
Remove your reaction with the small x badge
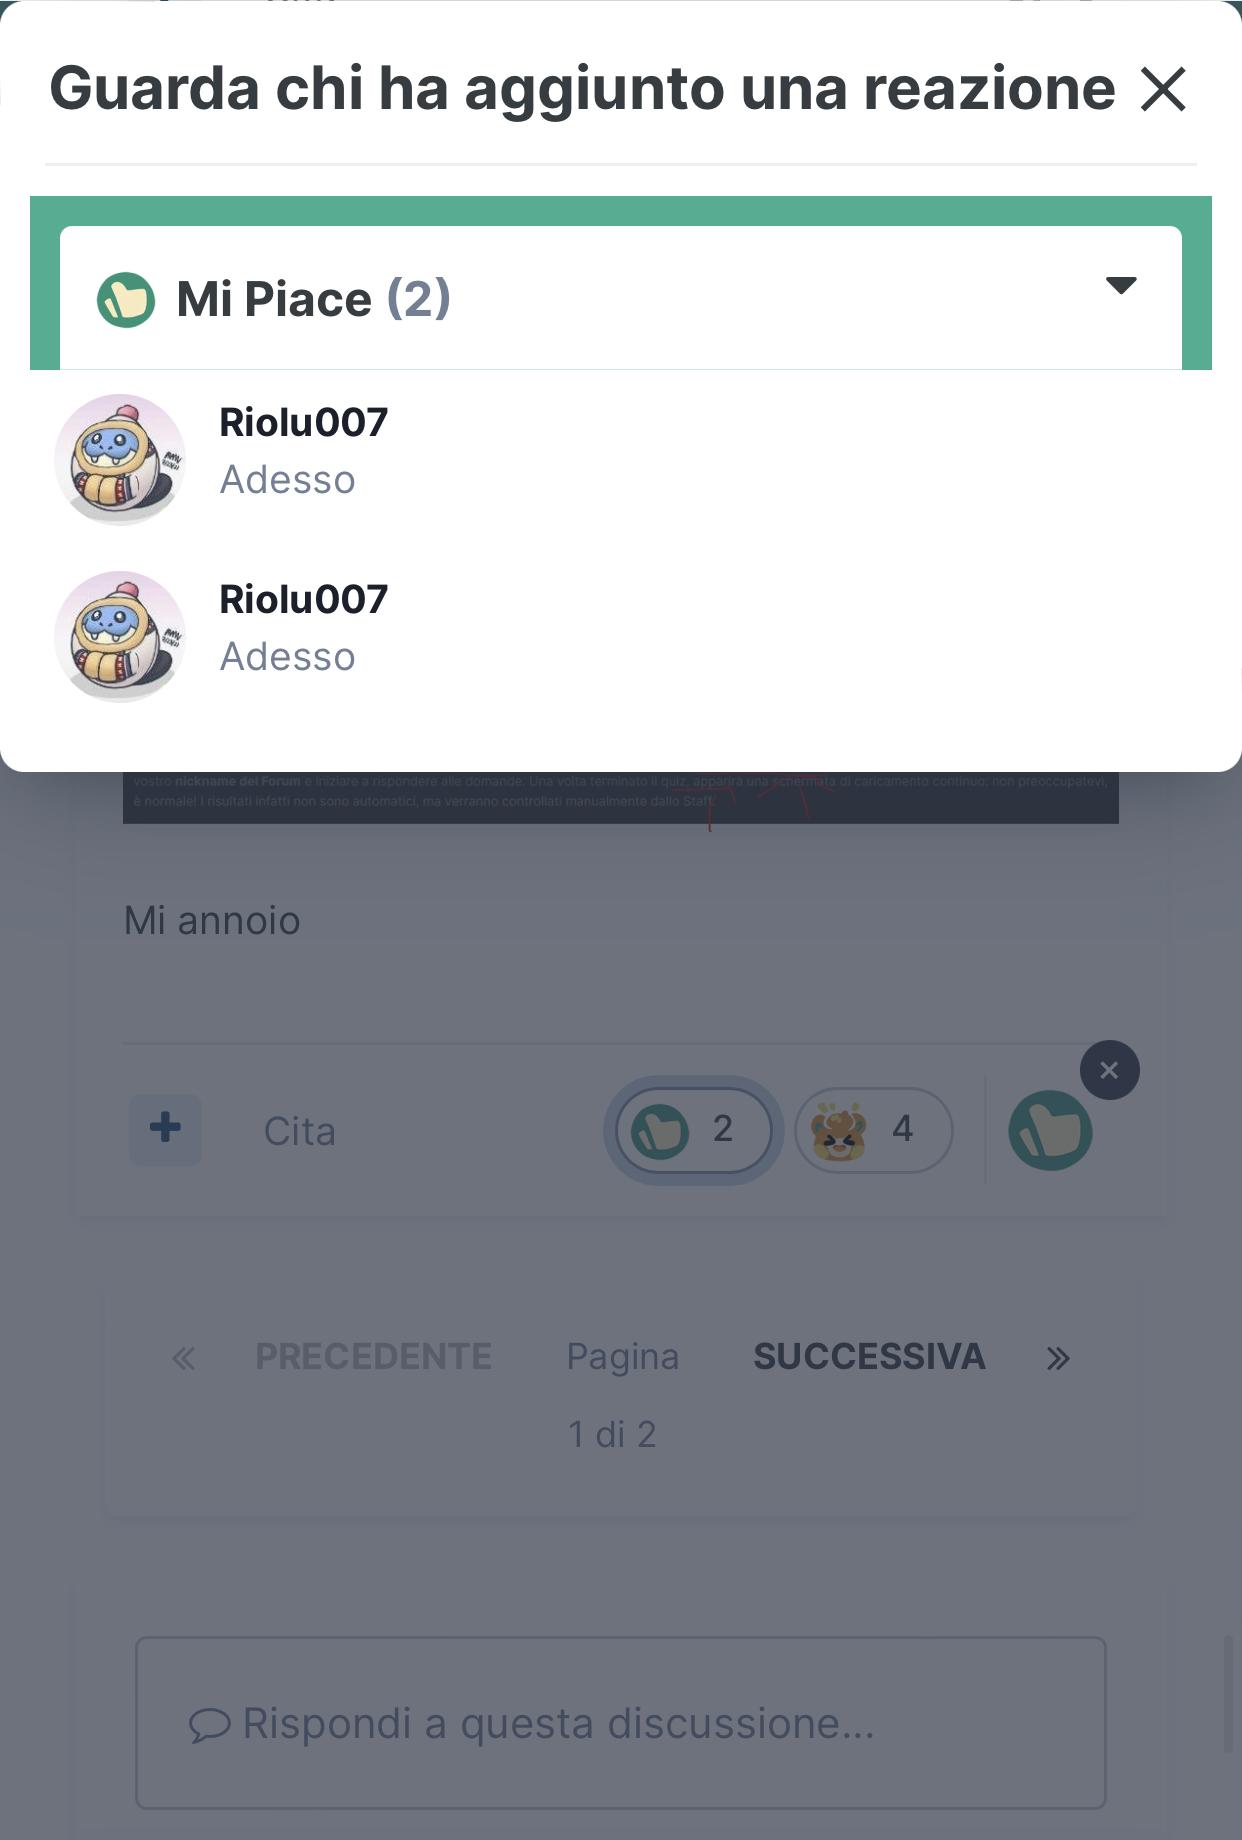click(x=1109, y=1070)
